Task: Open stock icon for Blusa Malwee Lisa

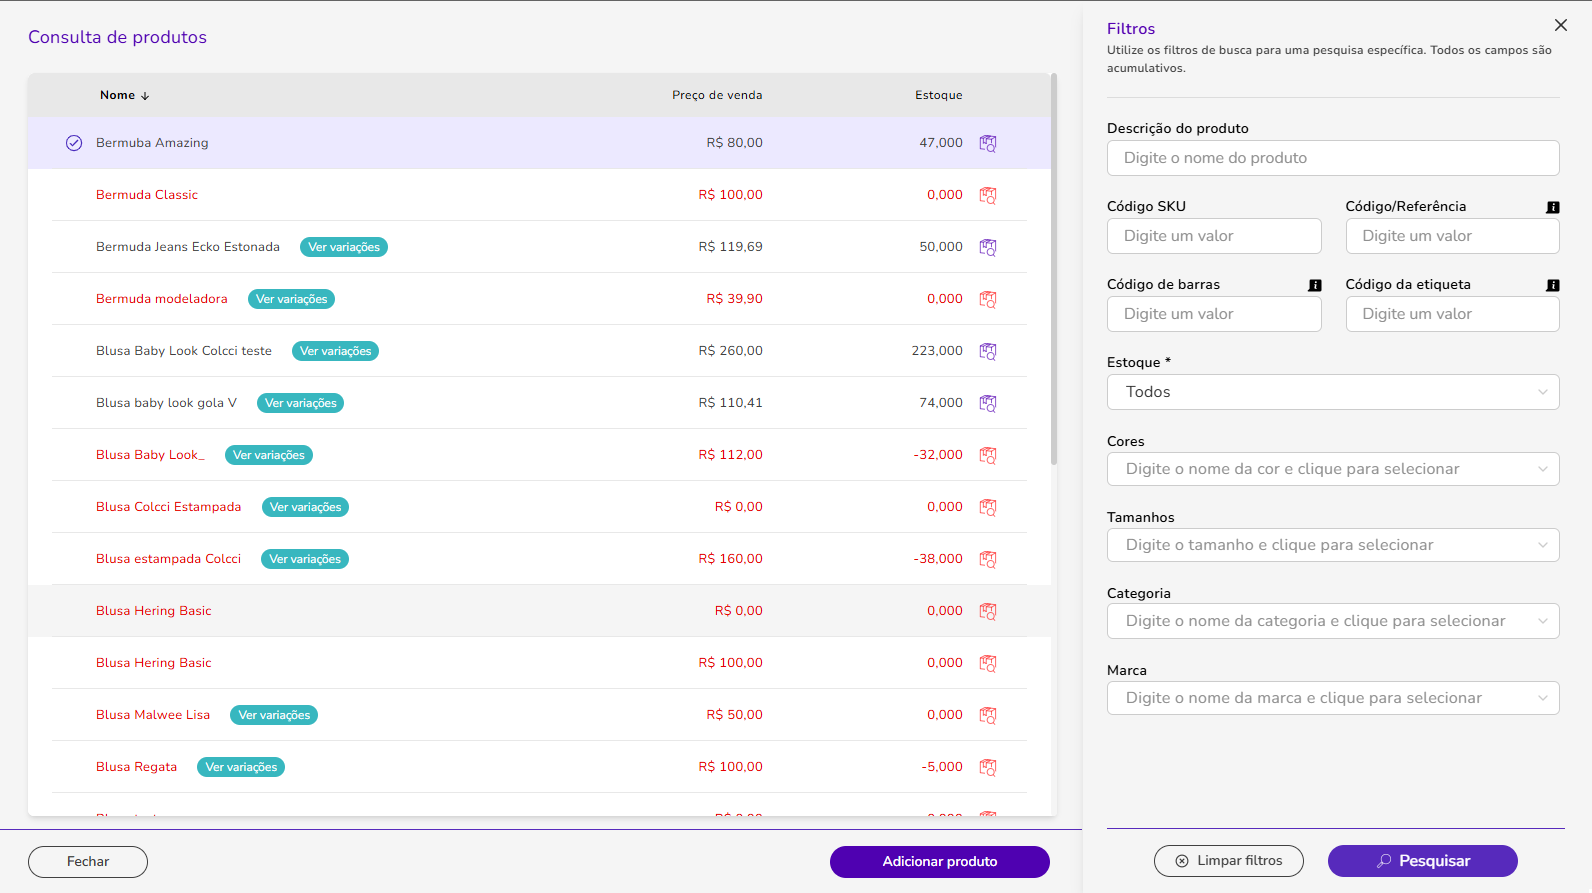Action: [x=988, y=715]
